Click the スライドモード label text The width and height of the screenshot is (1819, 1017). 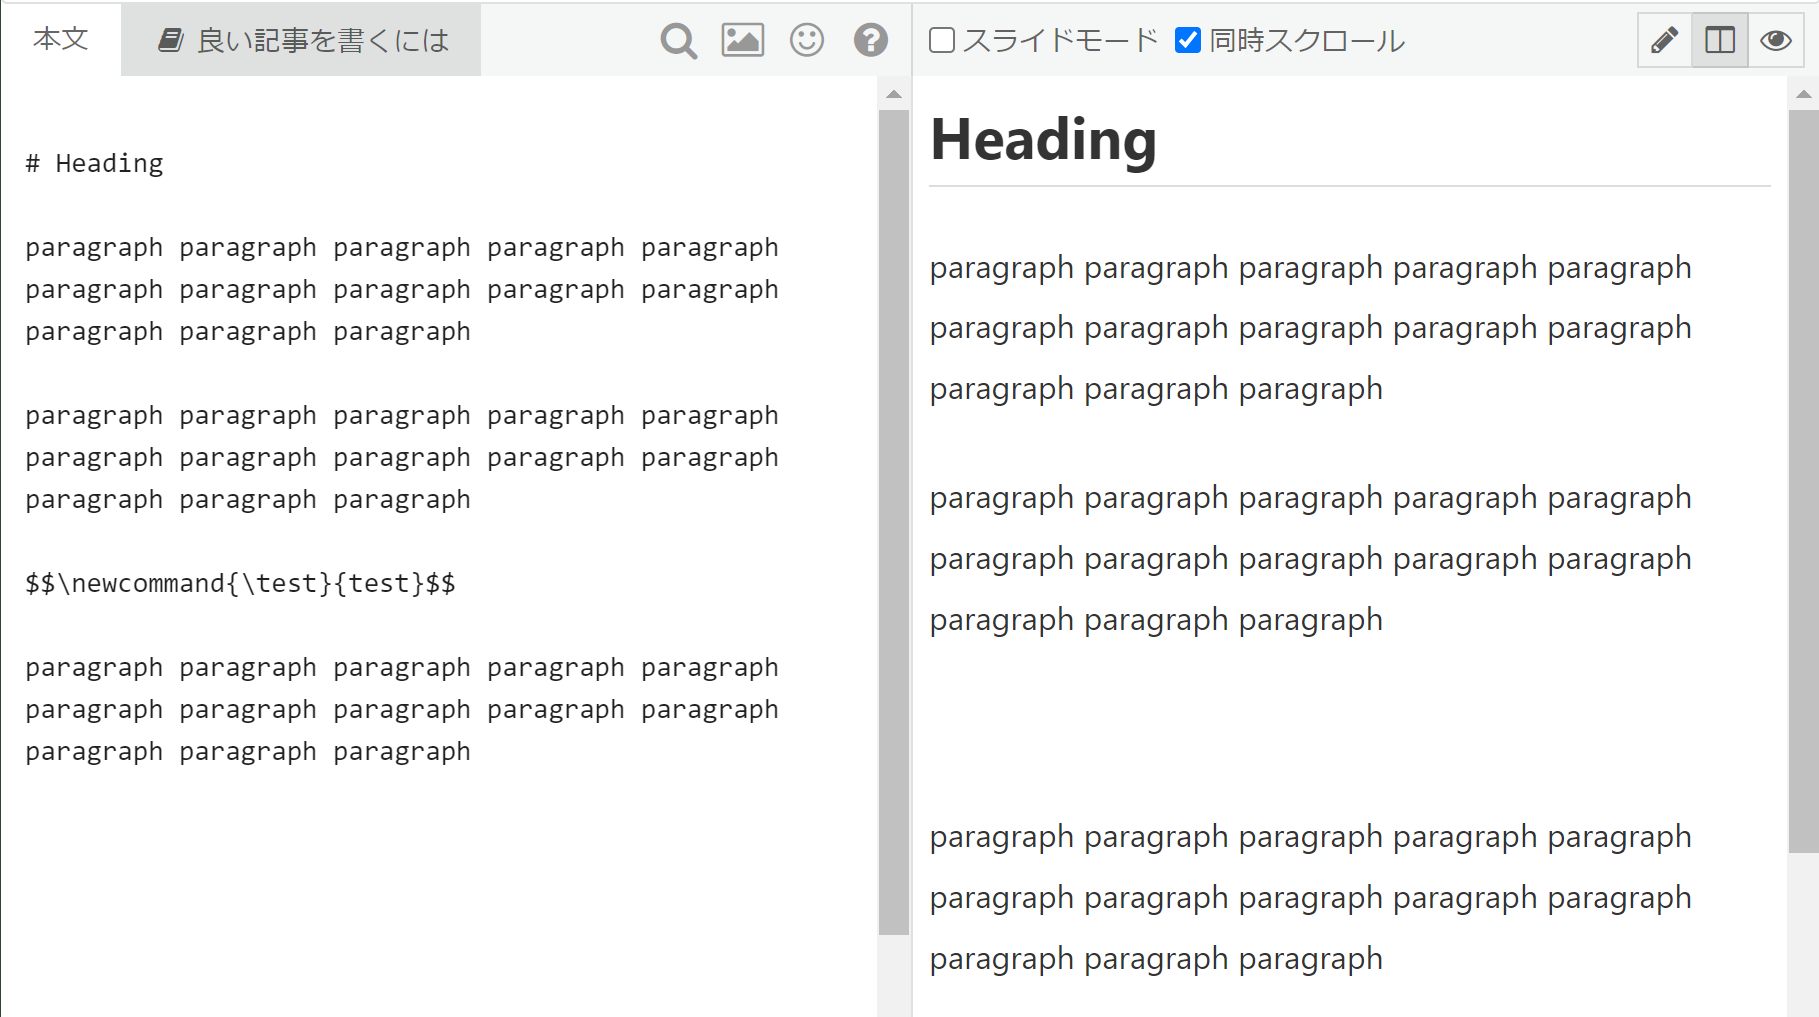(x=1060, y=40)
